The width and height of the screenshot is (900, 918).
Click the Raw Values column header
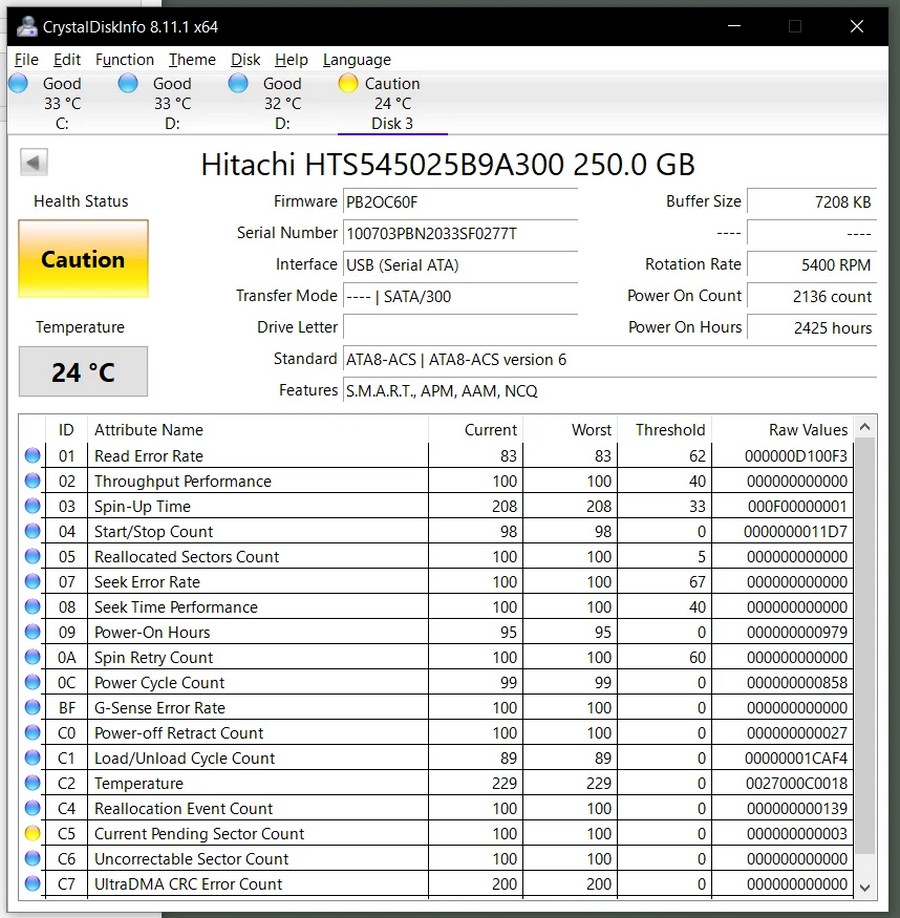(x=807, y=430)
